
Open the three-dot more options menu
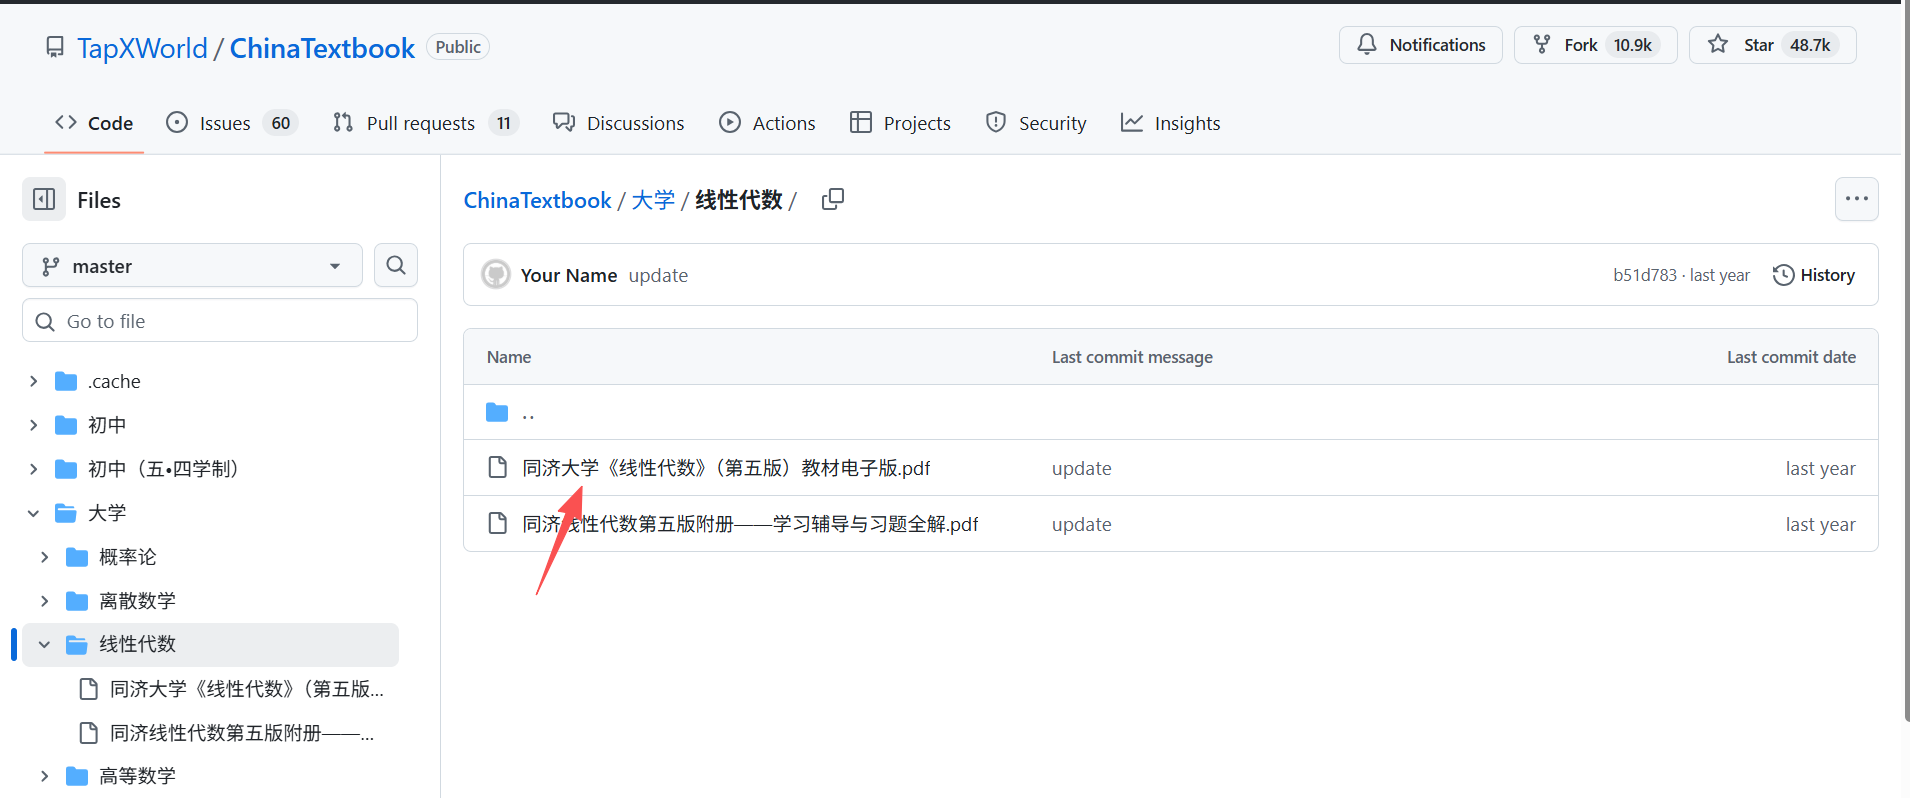coord(1857,199)
